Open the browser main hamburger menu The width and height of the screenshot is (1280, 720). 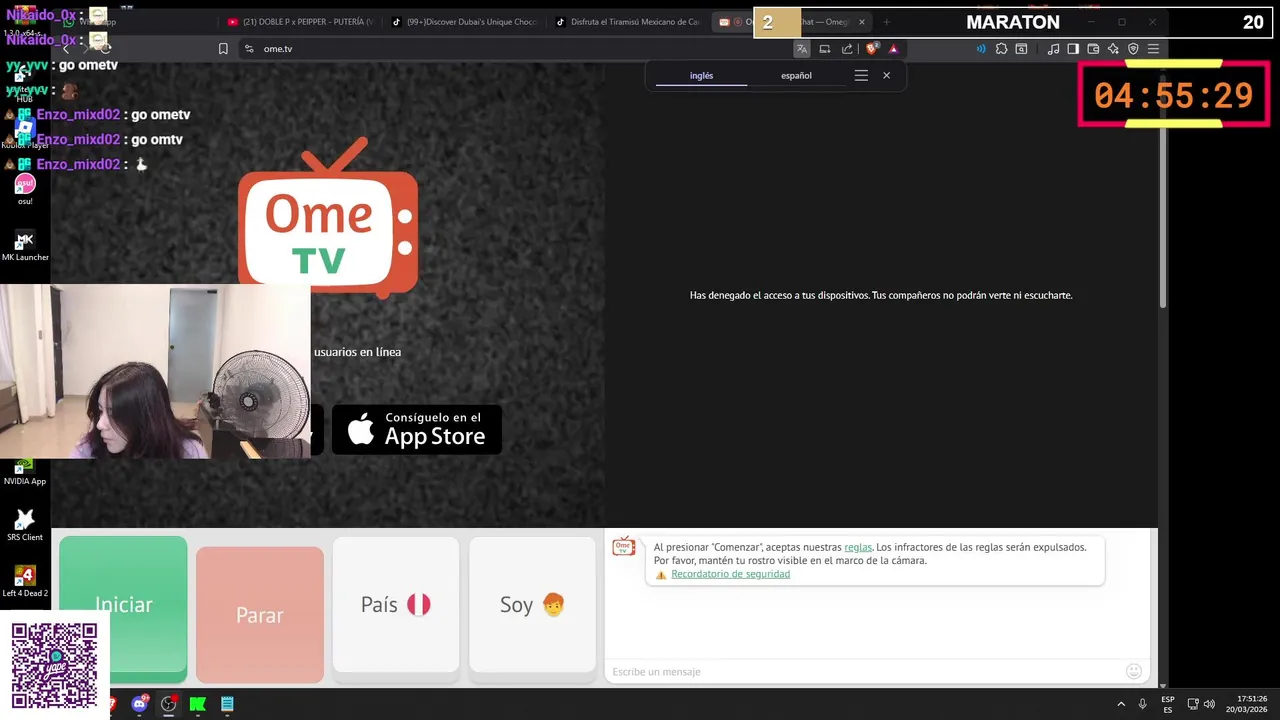[1153, 49]
